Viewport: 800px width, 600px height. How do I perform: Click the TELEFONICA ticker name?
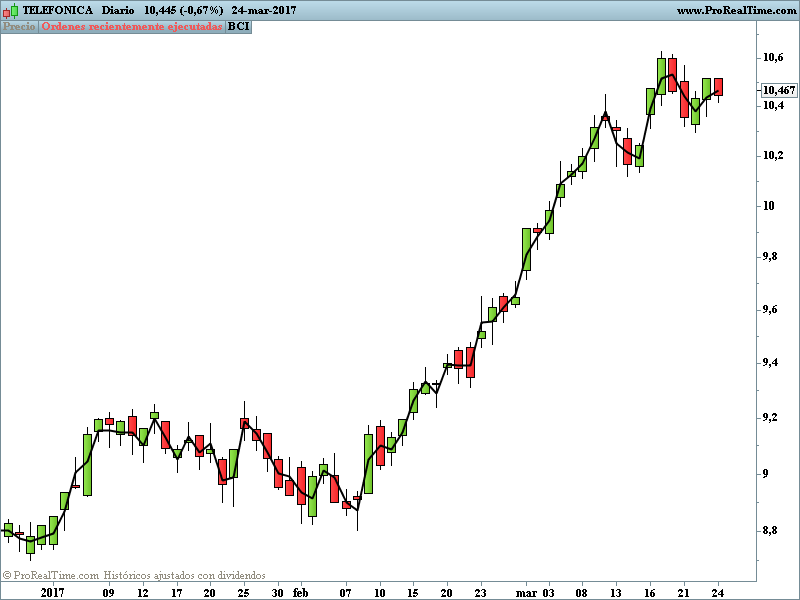[x=58, y=10]
